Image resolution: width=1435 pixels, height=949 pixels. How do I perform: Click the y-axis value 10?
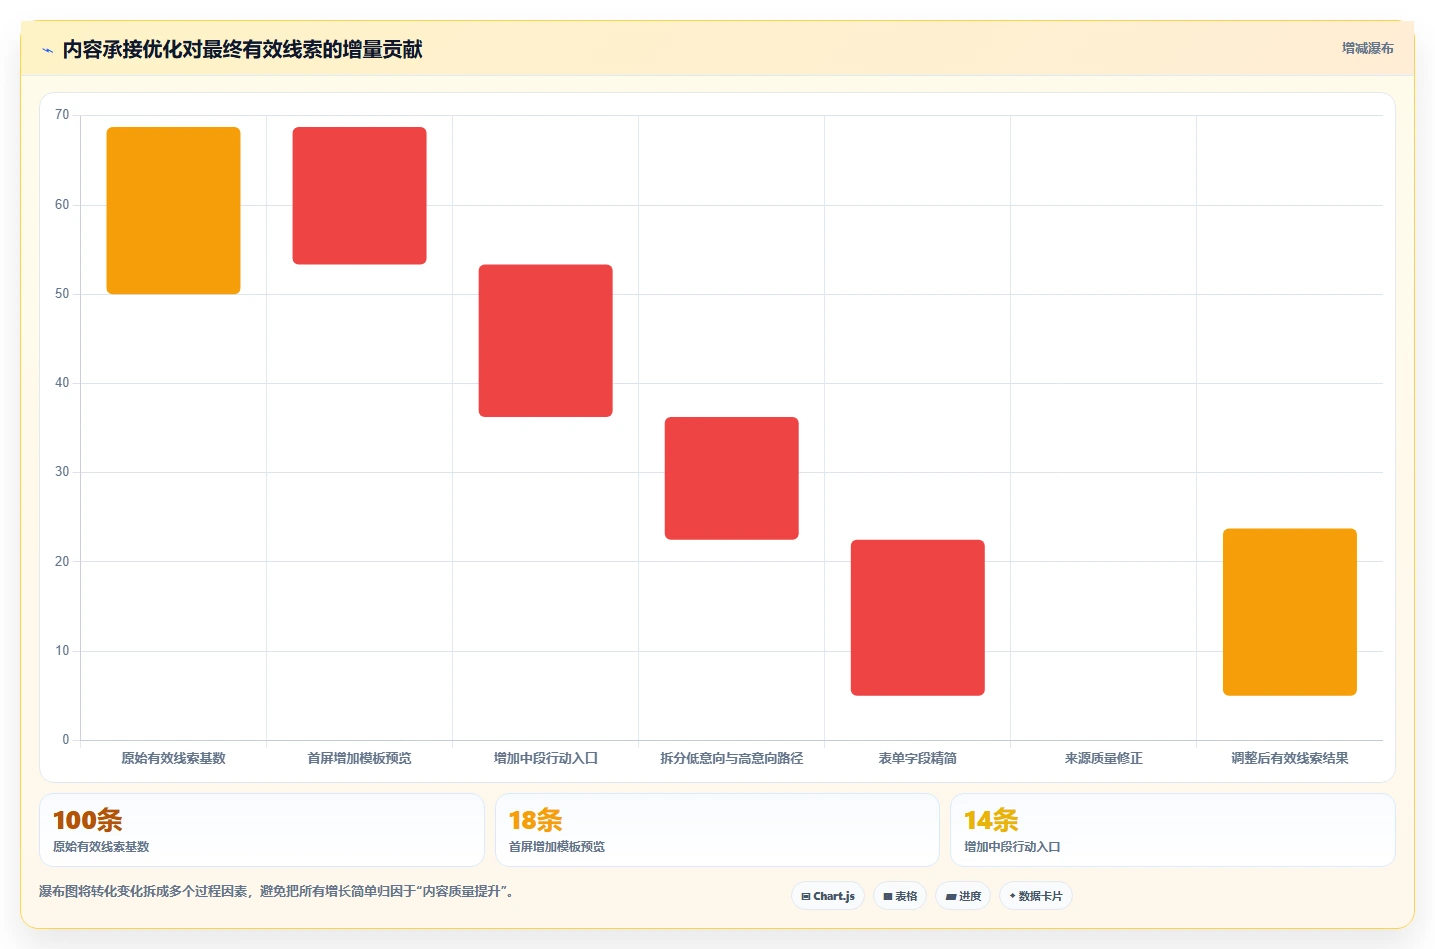click(x=62, y=651)
